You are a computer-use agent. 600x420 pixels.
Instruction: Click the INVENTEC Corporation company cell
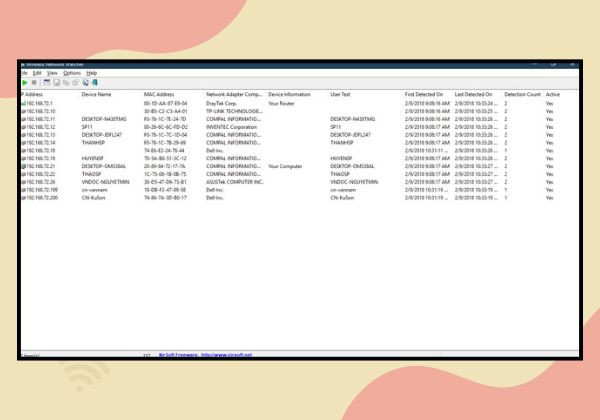[x=232, y=127]
